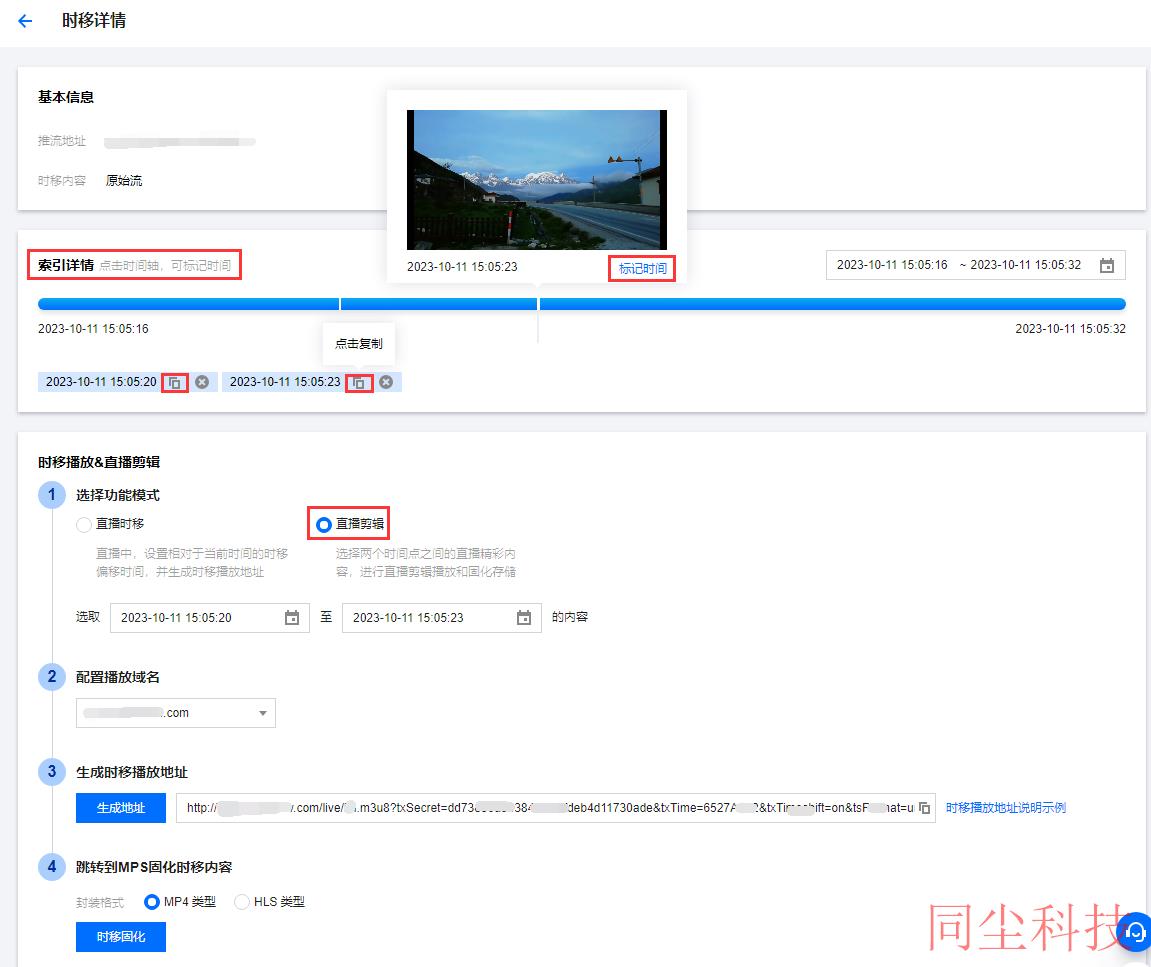Open calendar icon of clip start time

coord(292,617)
